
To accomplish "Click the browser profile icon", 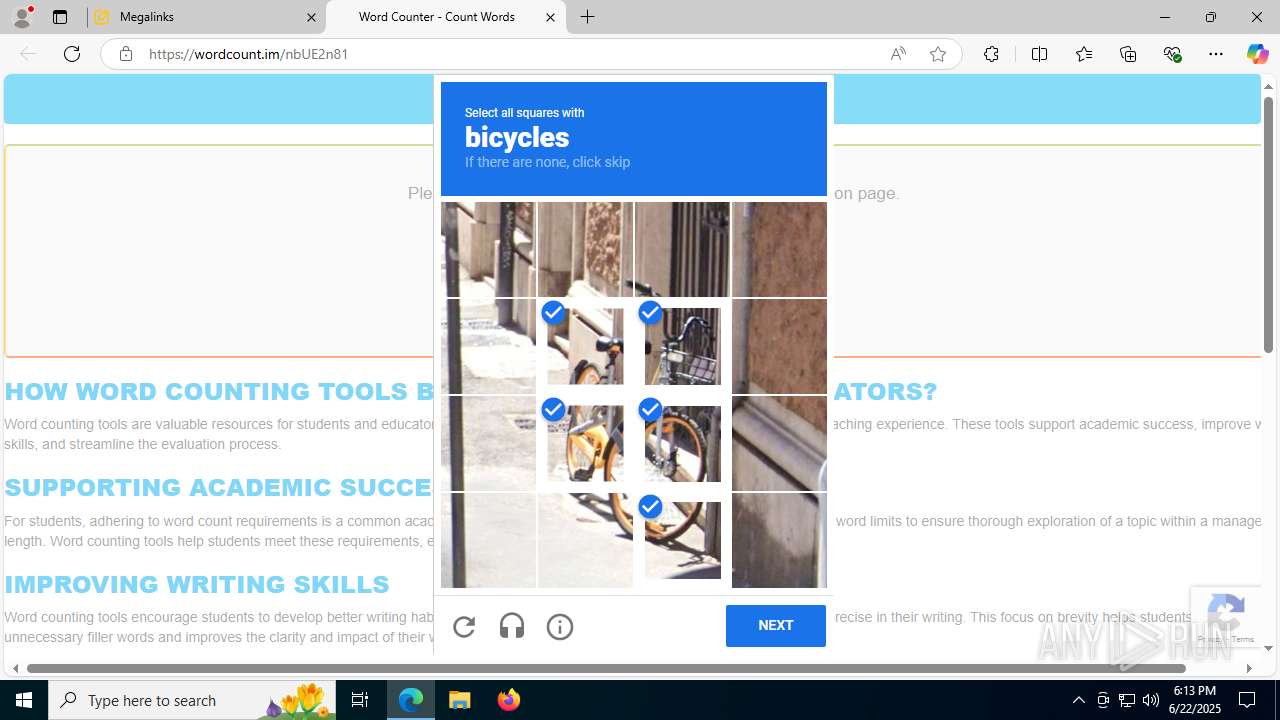I will click(x=22, y=17).
